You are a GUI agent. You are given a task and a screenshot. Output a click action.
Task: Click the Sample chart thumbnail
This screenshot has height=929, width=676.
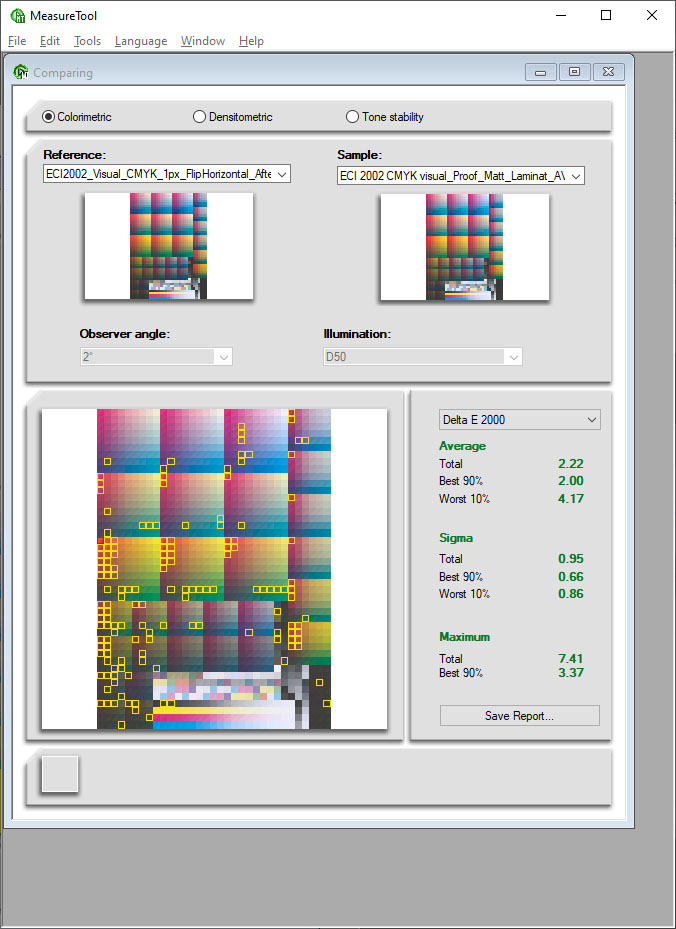pos(464,247)
